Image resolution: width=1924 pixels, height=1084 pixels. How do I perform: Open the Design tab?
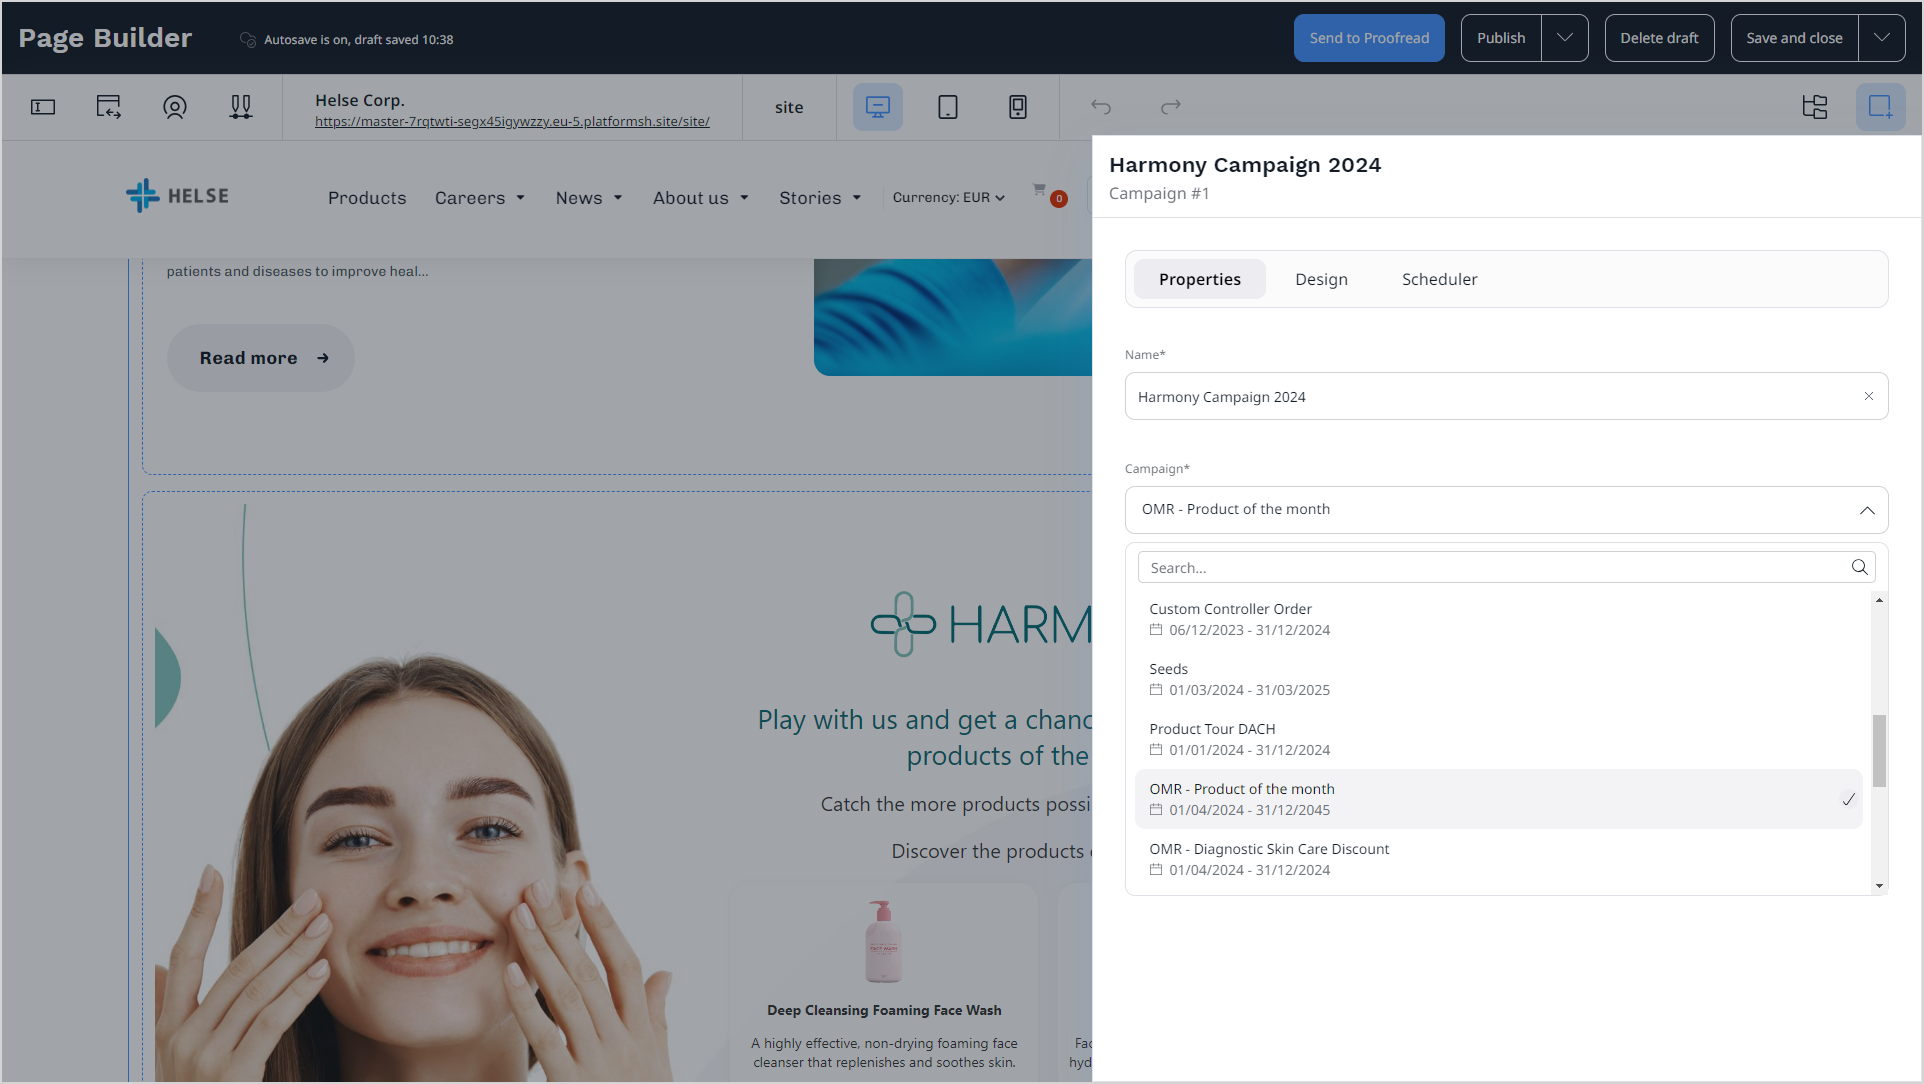pos(1320,280)
